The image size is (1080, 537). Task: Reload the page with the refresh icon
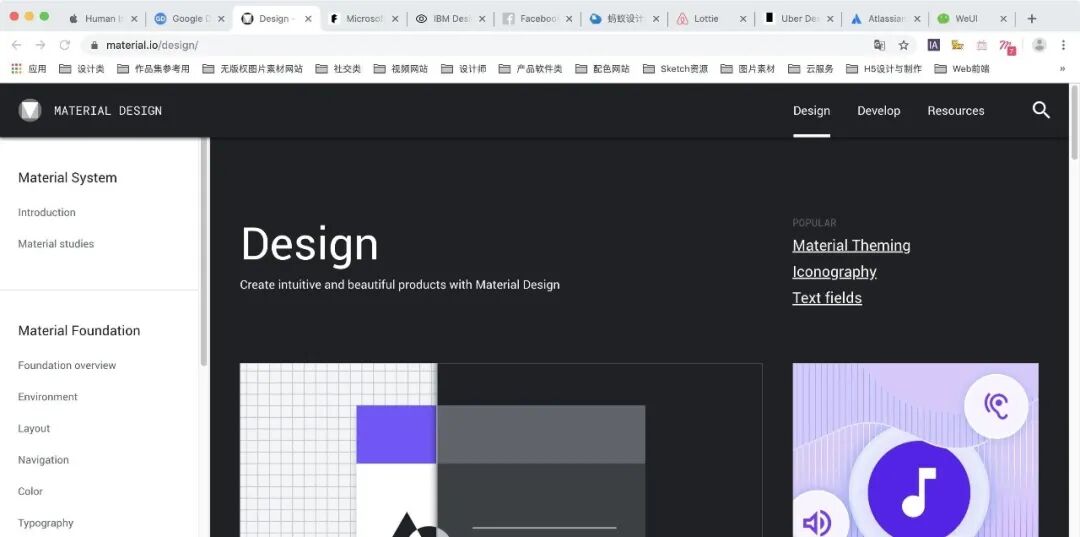click(65, 45)
